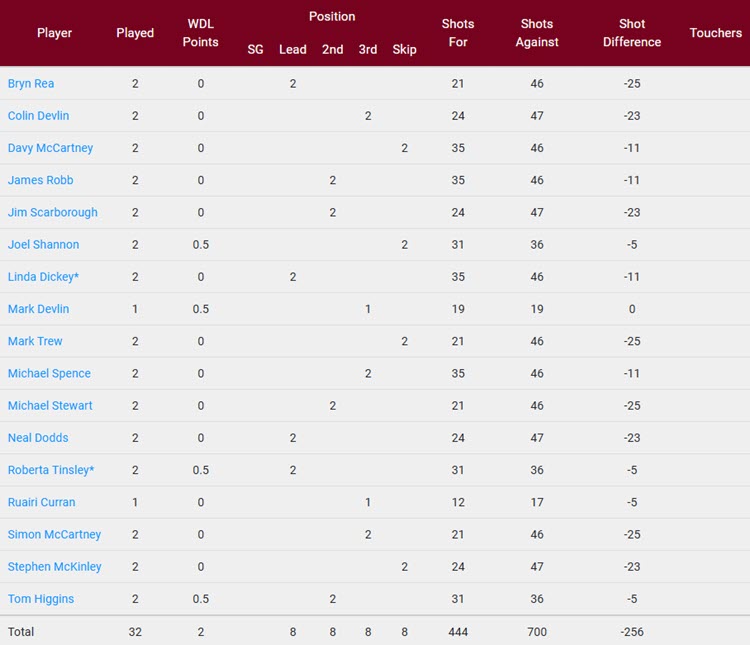The width and height of the screenshot is (750, 645).
Task: Select the Mark Devlin player link
Action: pos(38,309)
